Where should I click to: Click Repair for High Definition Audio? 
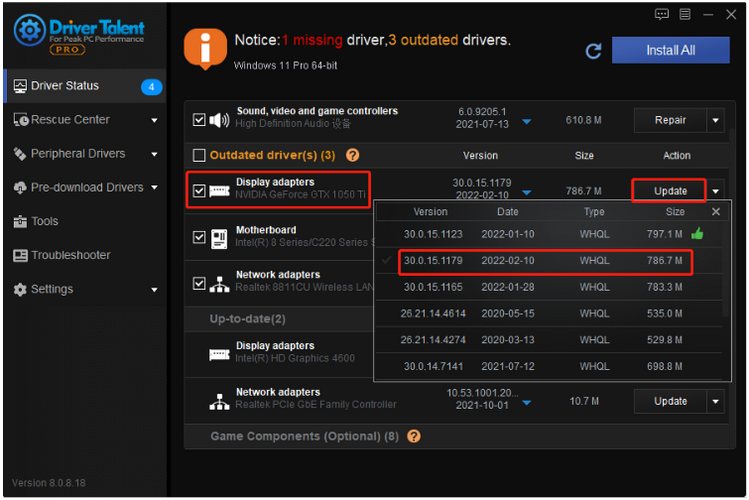click(x=670, y=120)
